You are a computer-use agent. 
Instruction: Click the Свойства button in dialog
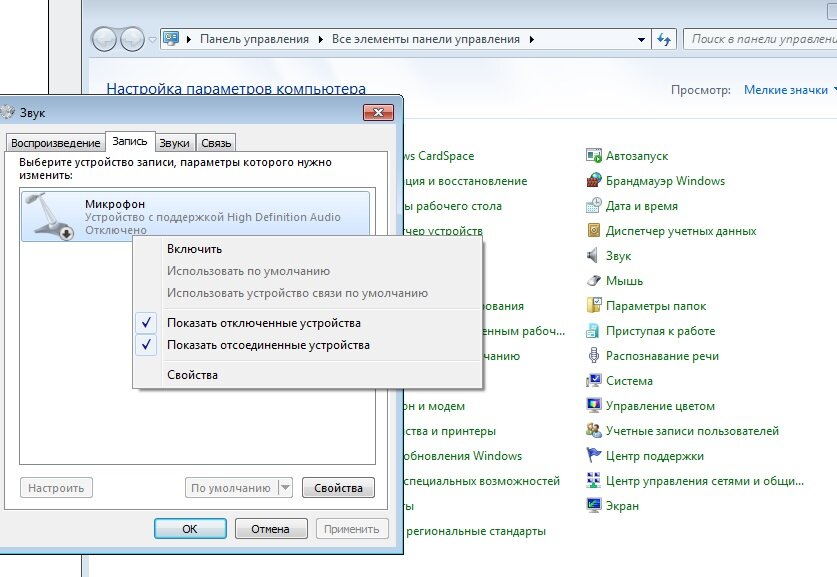coord(338,487)
